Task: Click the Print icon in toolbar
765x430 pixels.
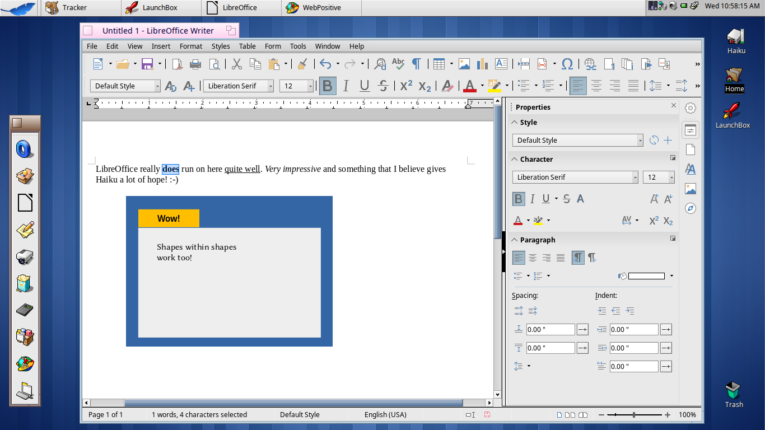Action: pos(195,64)
